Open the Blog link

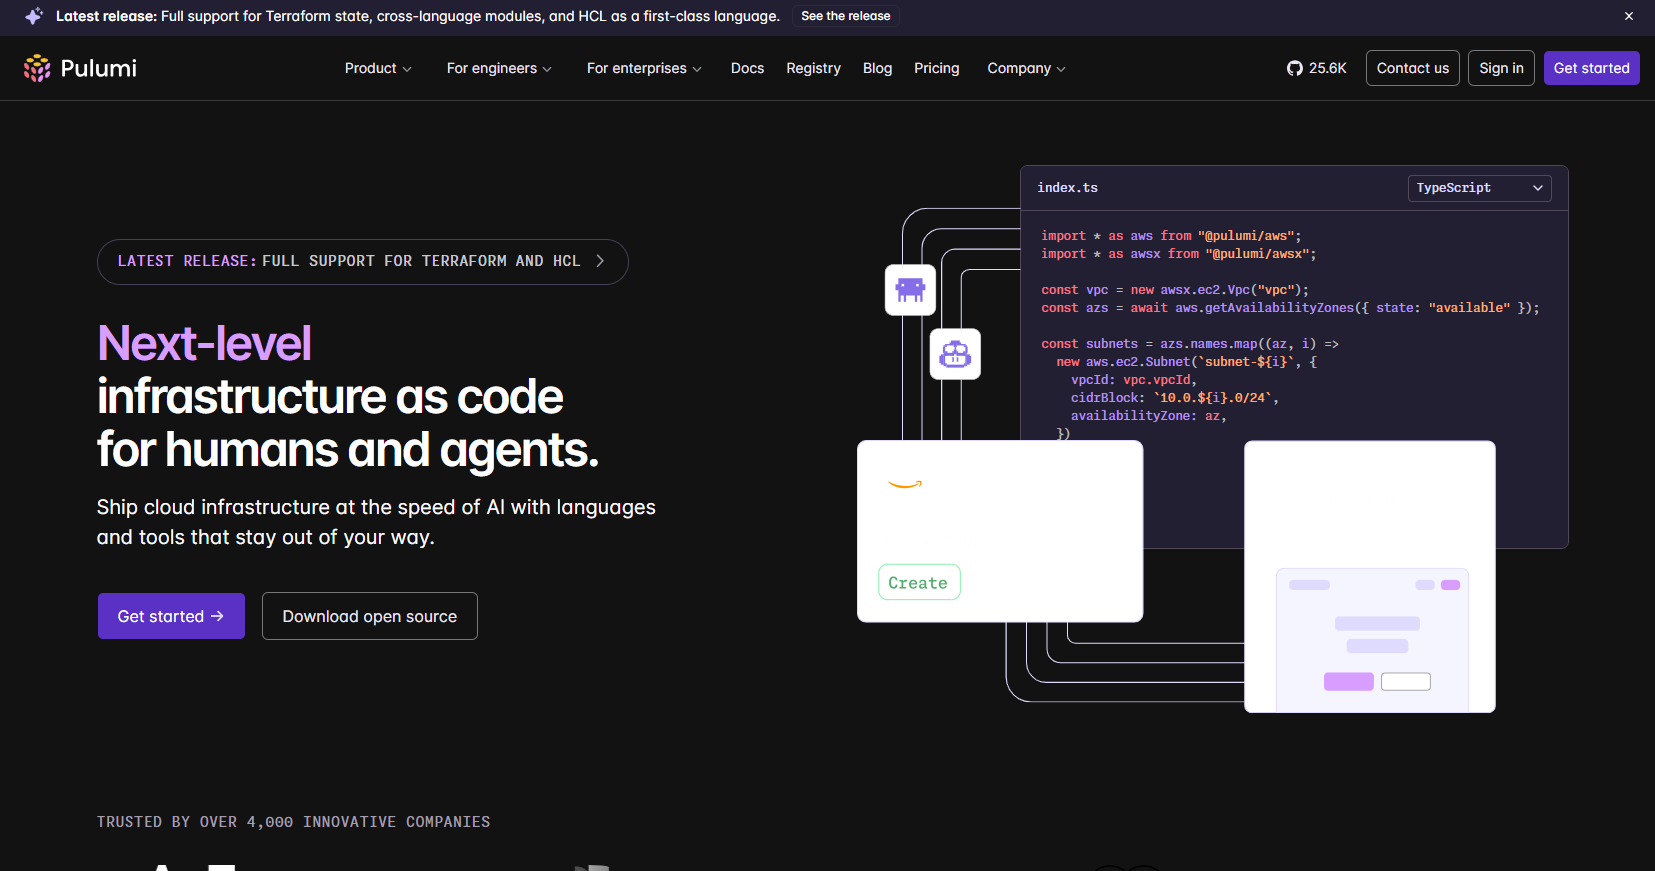[877, 68]
